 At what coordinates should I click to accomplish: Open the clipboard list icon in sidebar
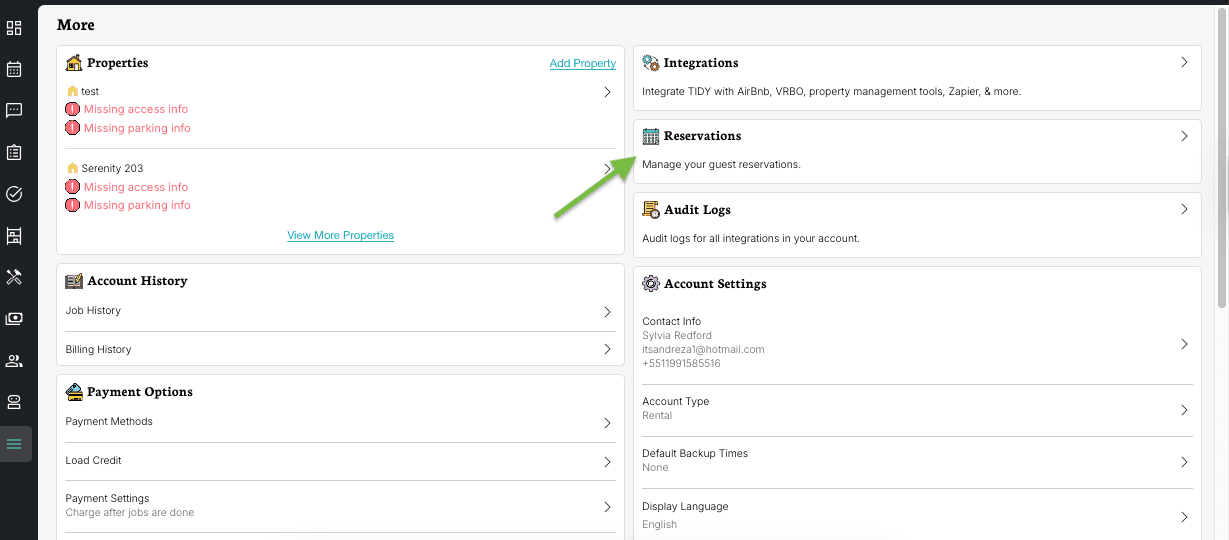14,152
